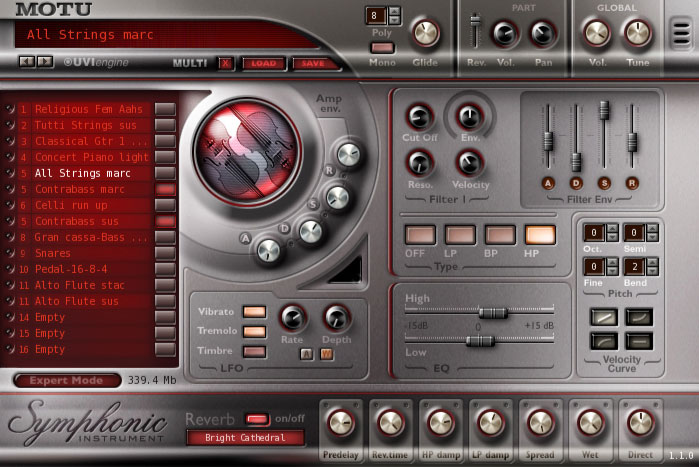Select part 2 Tutti Strings sus
Screen dimensions: 699x467
[x=86, y=125]
